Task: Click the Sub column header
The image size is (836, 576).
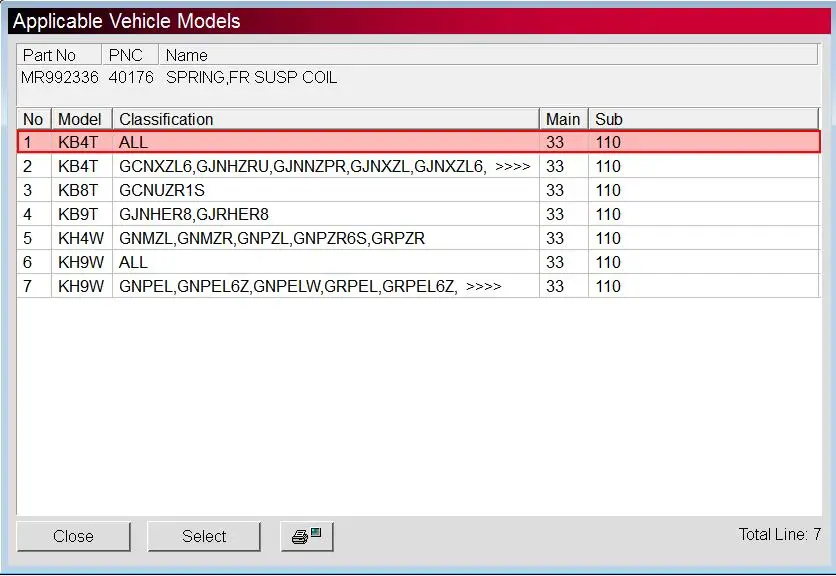Action: tap(703, 119)
